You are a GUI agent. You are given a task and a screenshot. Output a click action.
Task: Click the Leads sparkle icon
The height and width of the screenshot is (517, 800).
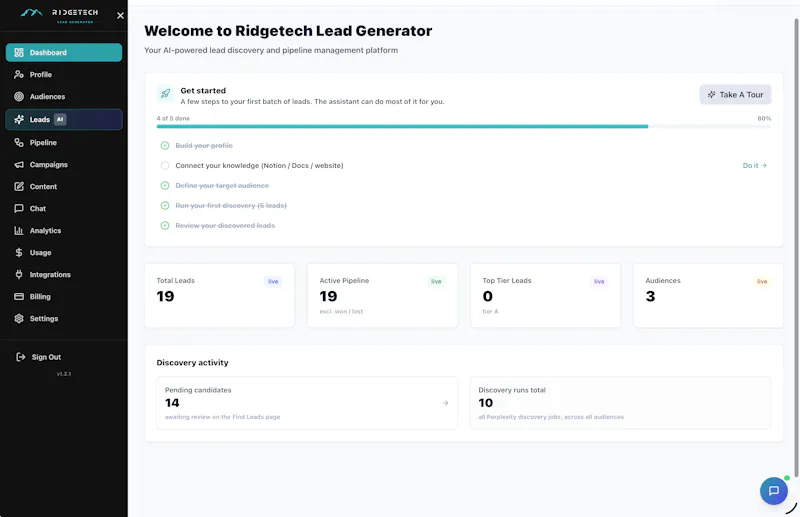(x=19, y=119)
